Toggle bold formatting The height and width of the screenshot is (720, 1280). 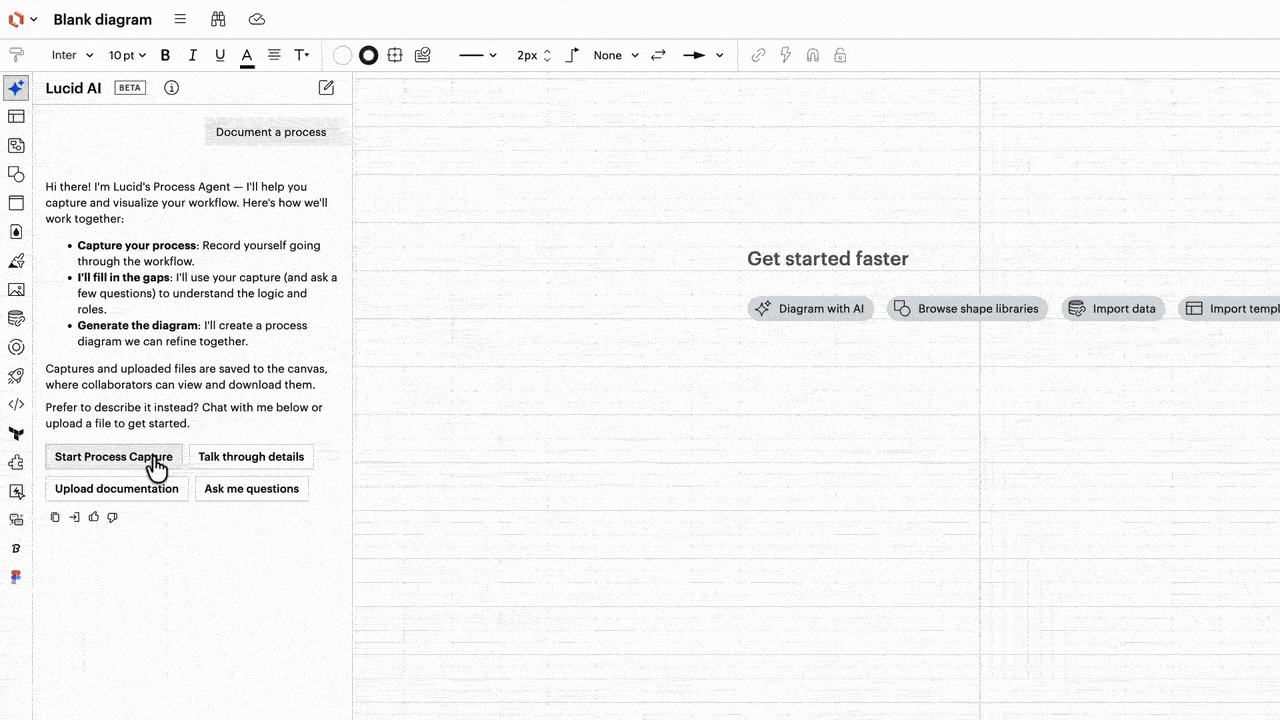166,56
